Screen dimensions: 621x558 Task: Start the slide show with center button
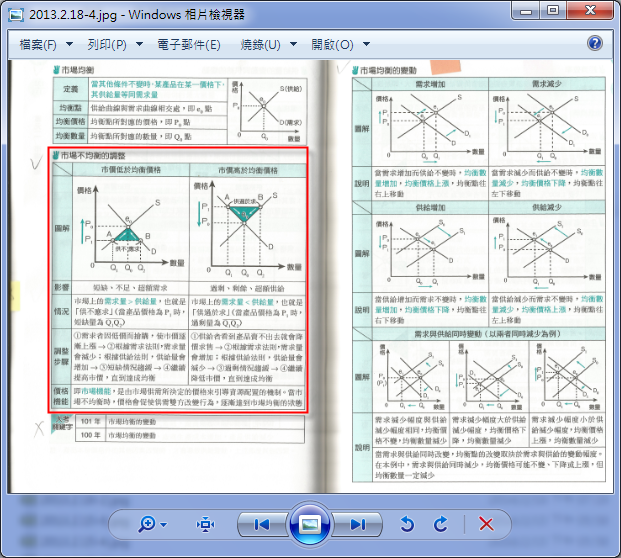(310, 524)
